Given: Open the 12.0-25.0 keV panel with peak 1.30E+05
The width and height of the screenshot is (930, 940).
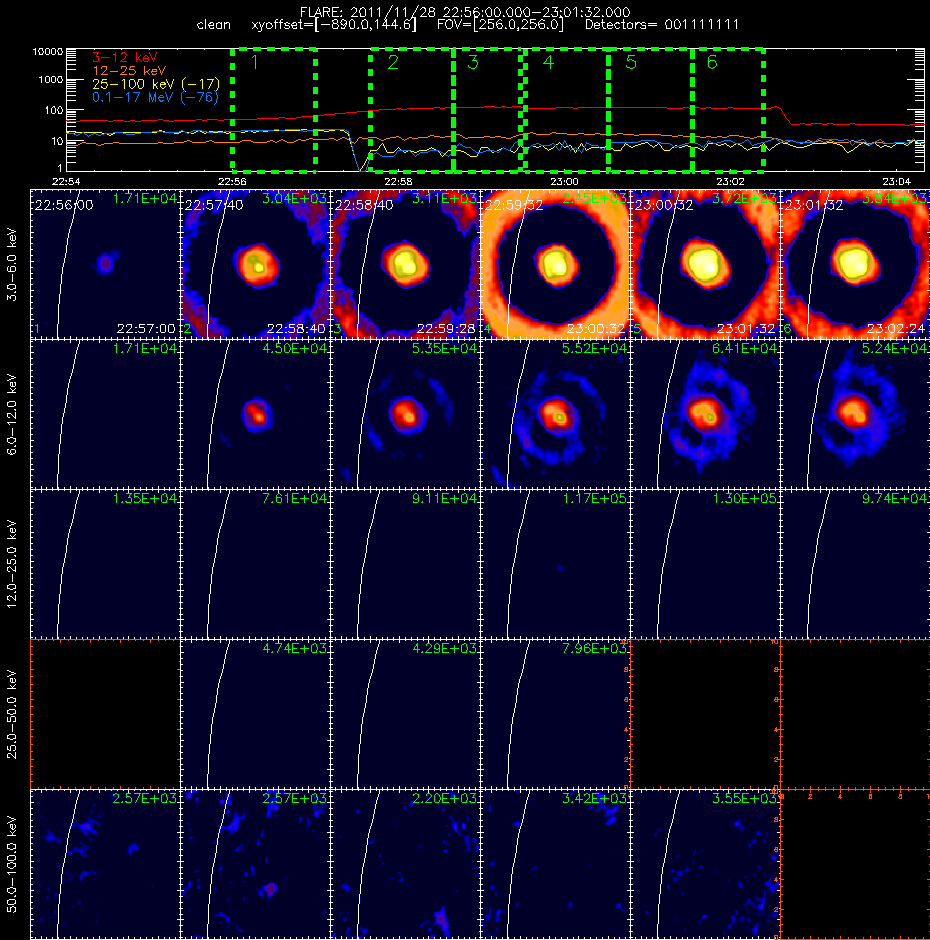Looking at the screenshot, I should 705,564.
